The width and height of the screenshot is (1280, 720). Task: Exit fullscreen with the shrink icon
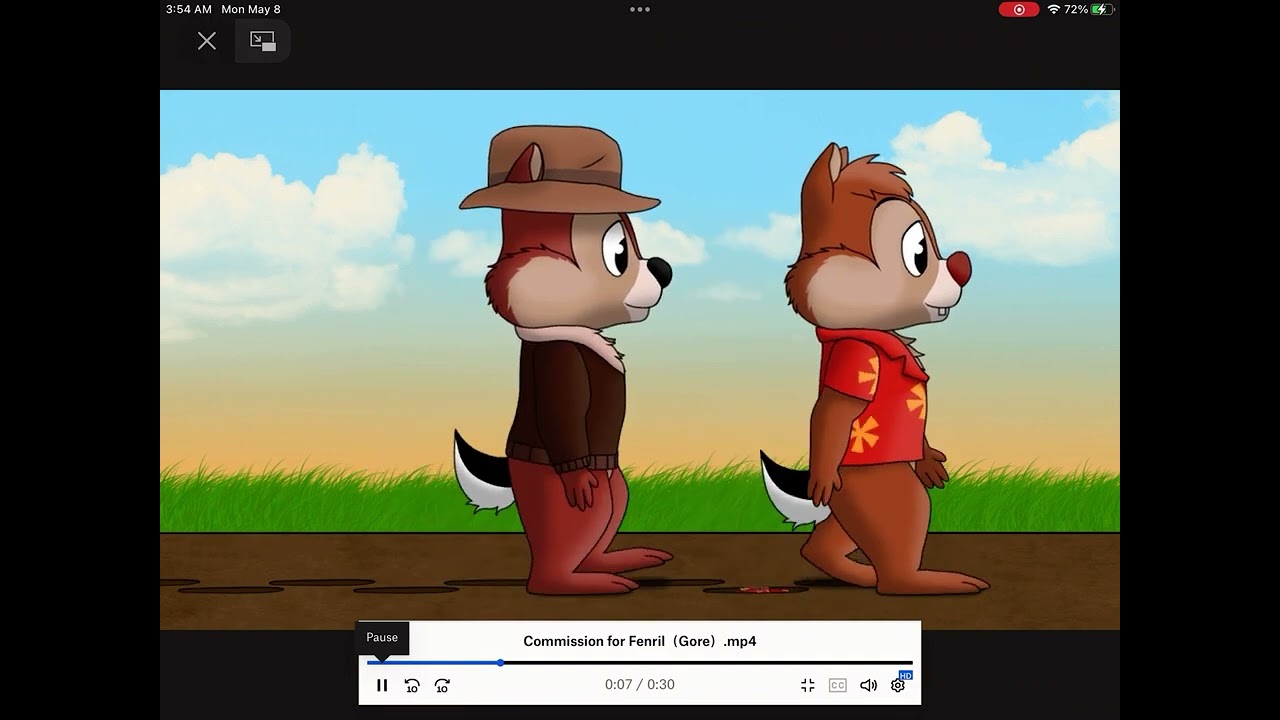coord(808,685)
